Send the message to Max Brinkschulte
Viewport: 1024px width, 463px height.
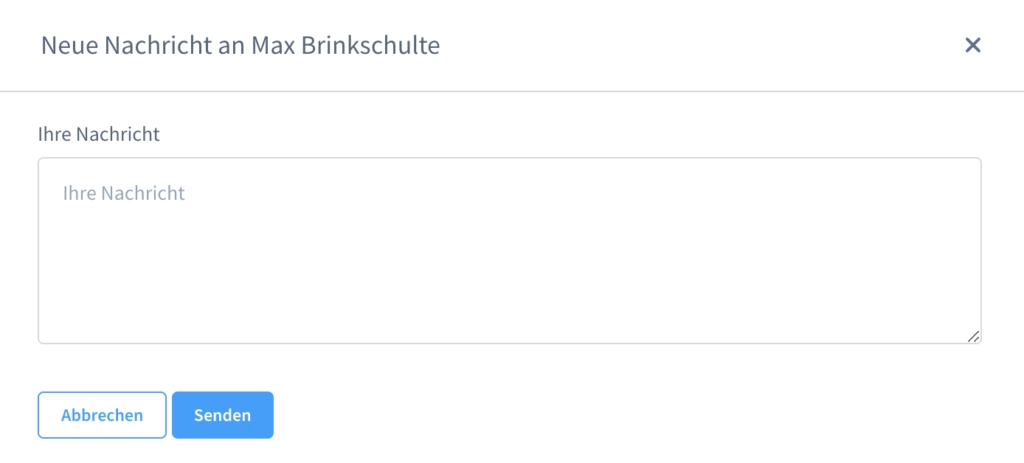pos(222,415)
